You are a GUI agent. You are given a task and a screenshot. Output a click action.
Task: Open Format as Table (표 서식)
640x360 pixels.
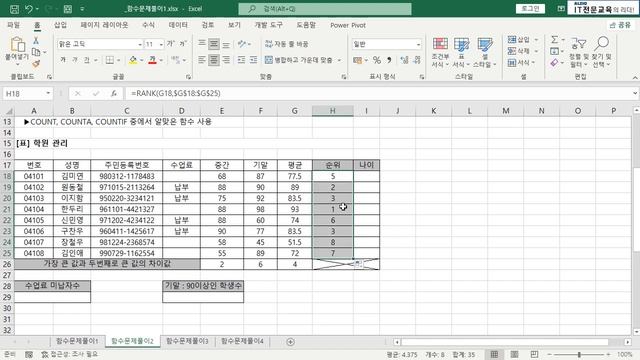pyautogui.click(x=461, y=52)
